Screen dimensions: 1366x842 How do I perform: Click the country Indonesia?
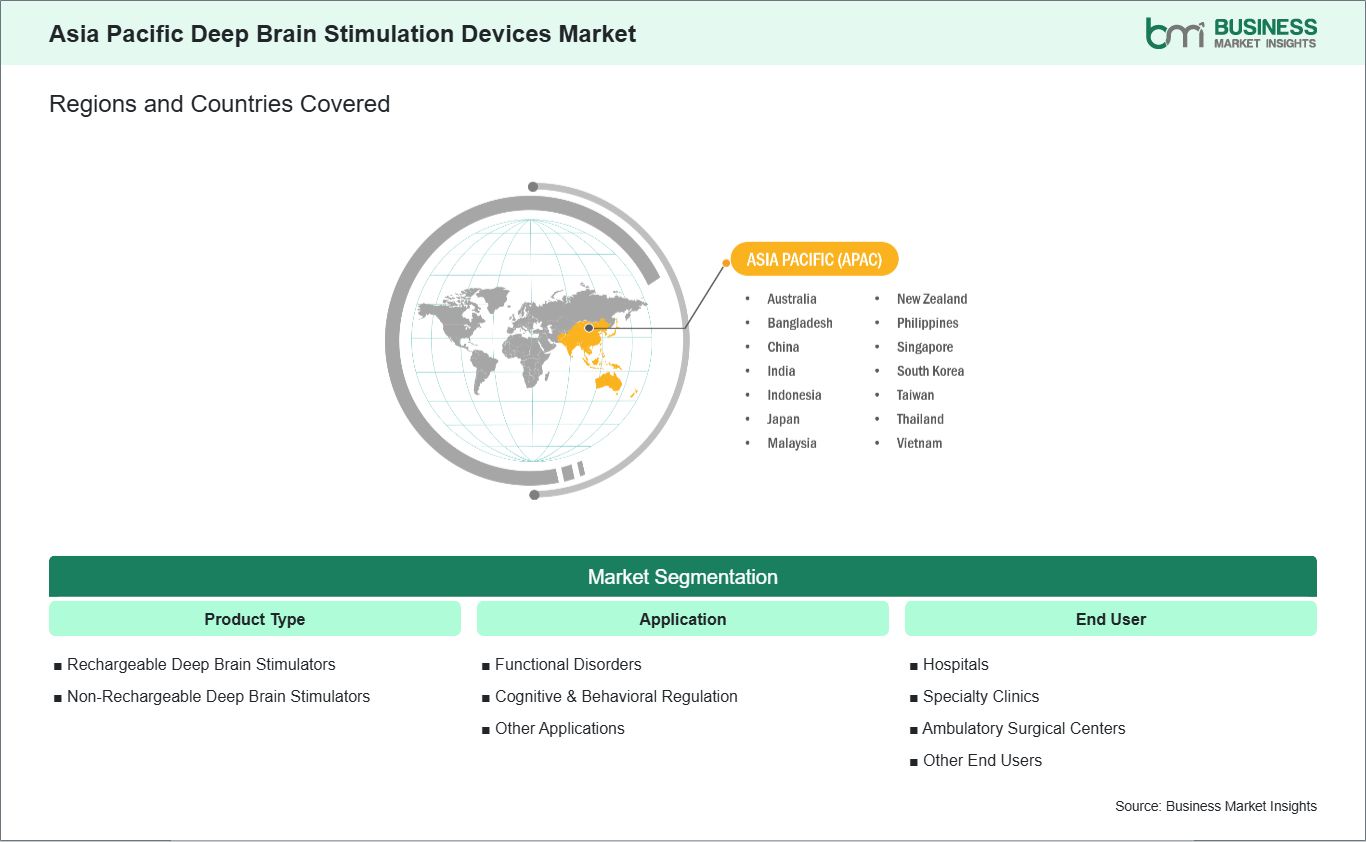click(794, 395)
